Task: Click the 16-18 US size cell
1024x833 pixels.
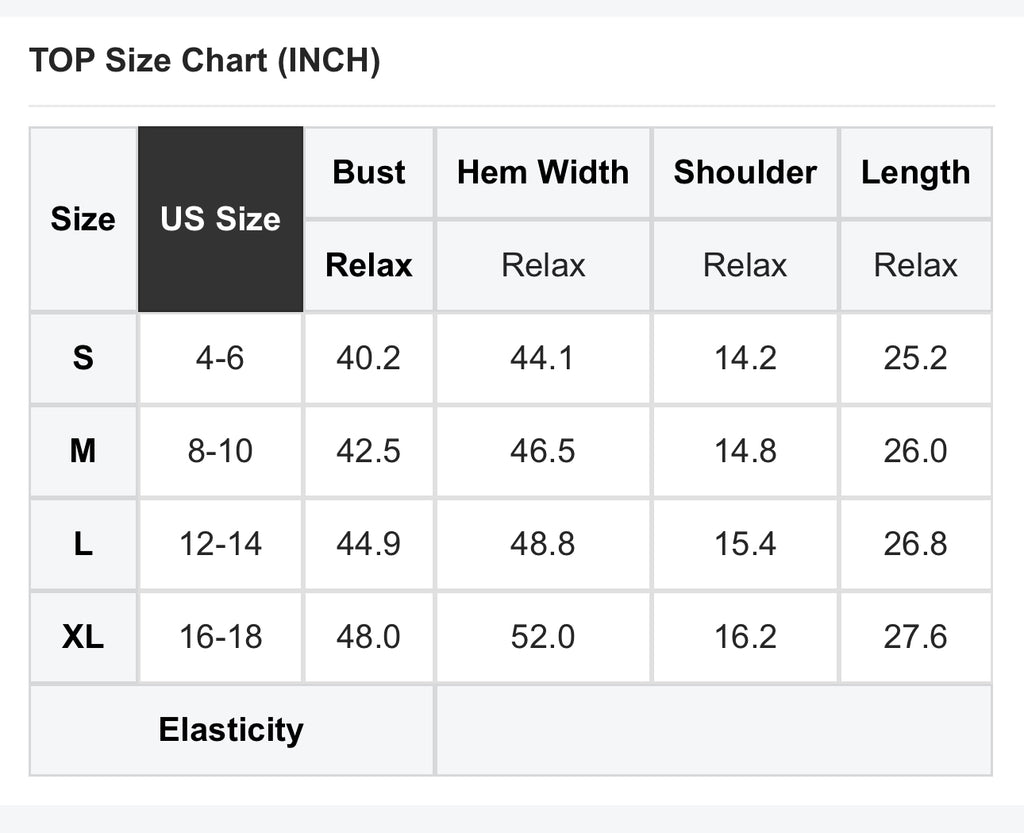Action: pos(221,637)
